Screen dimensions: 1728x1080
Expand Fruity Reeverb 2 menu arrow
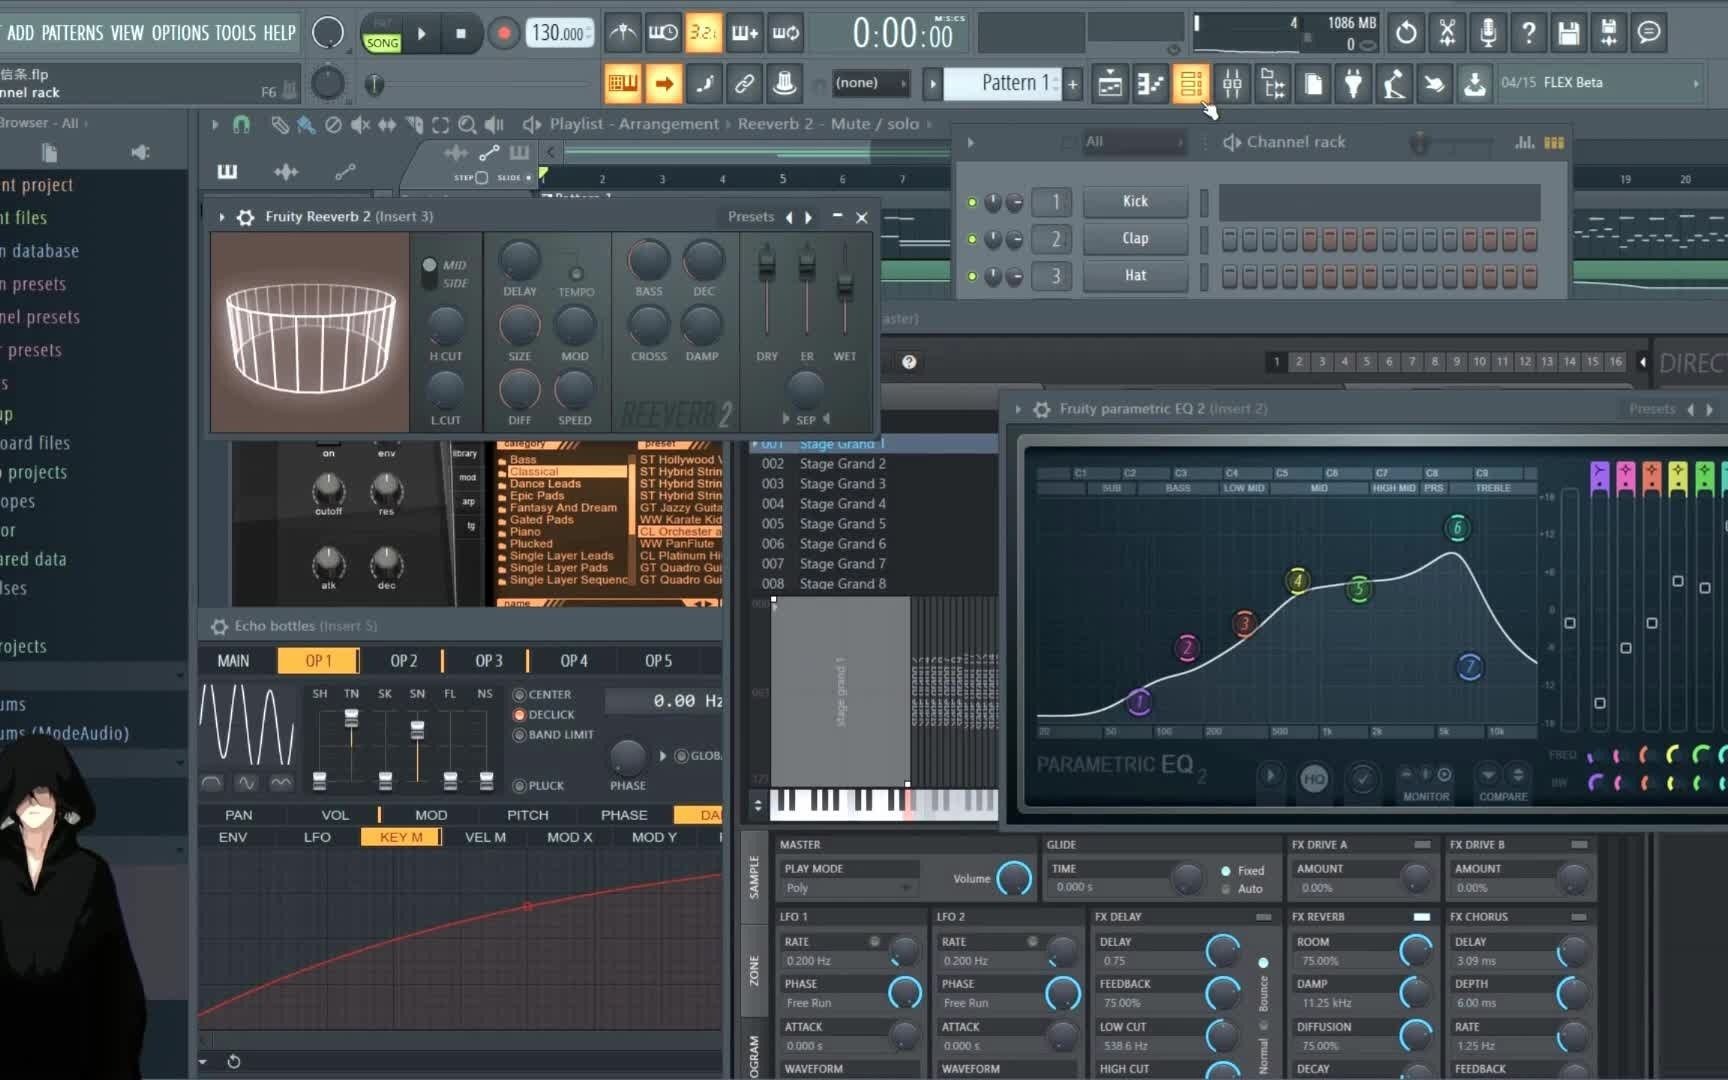[x=222, y=217]
